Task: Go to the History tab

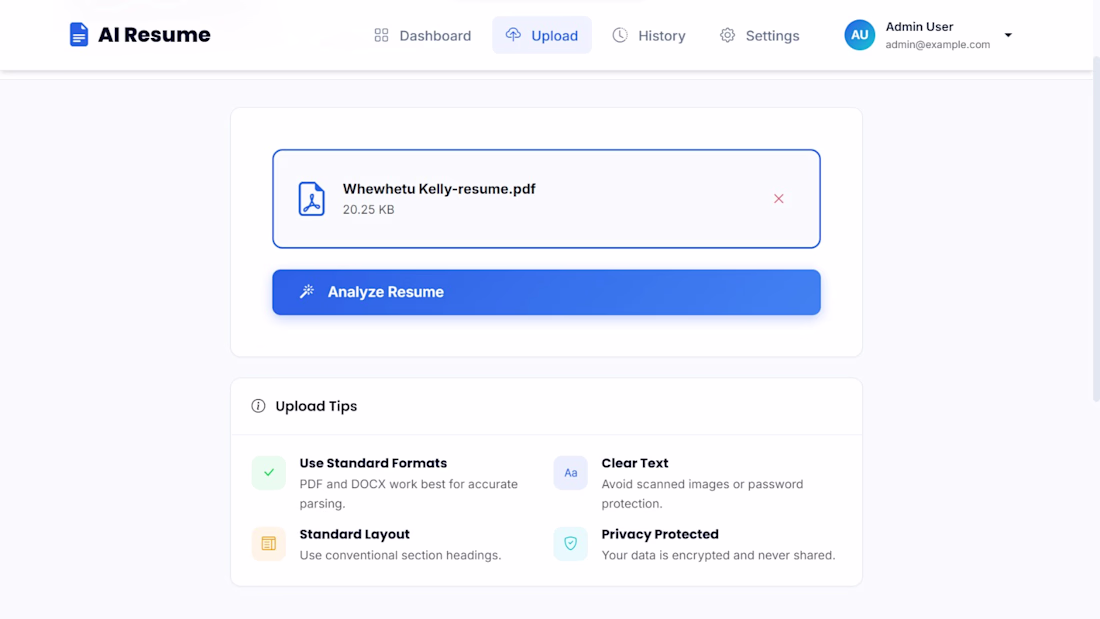Action: pos(649,35)
